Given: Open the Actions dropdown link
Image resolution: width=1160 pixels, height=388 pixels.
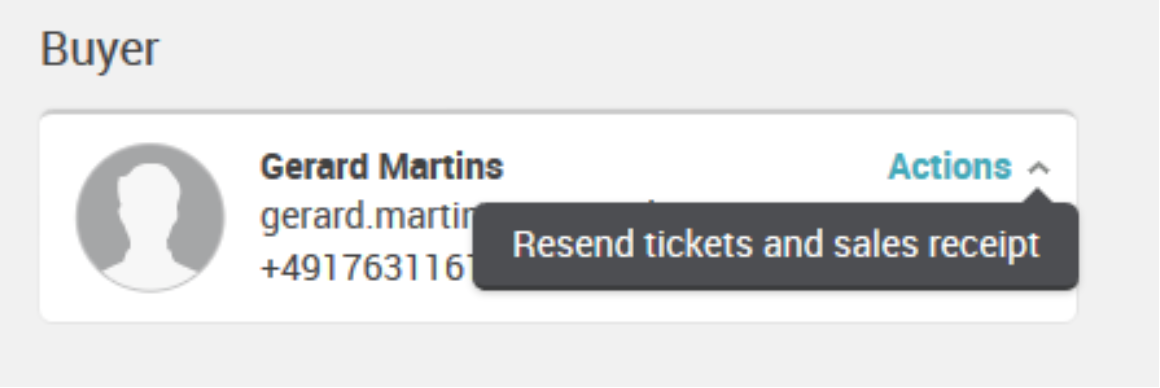Looking at the screenshot, I should click(950, 167).
